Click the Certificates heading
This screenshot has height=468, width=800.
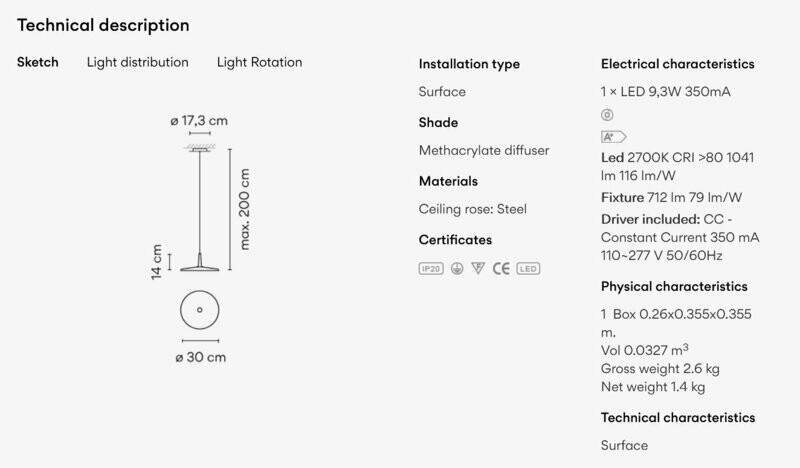tap(455, 240)
